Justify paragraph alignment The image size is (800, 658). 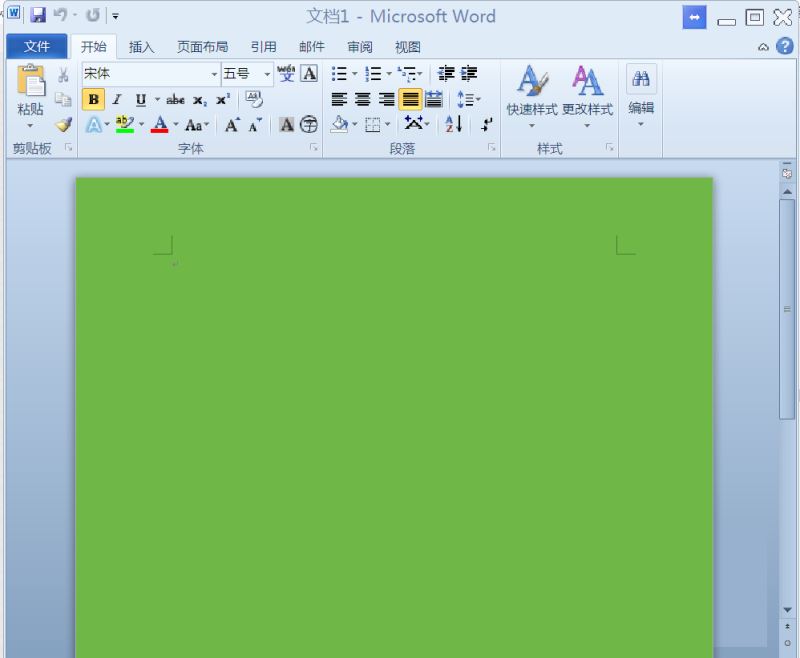click(410, 99)
